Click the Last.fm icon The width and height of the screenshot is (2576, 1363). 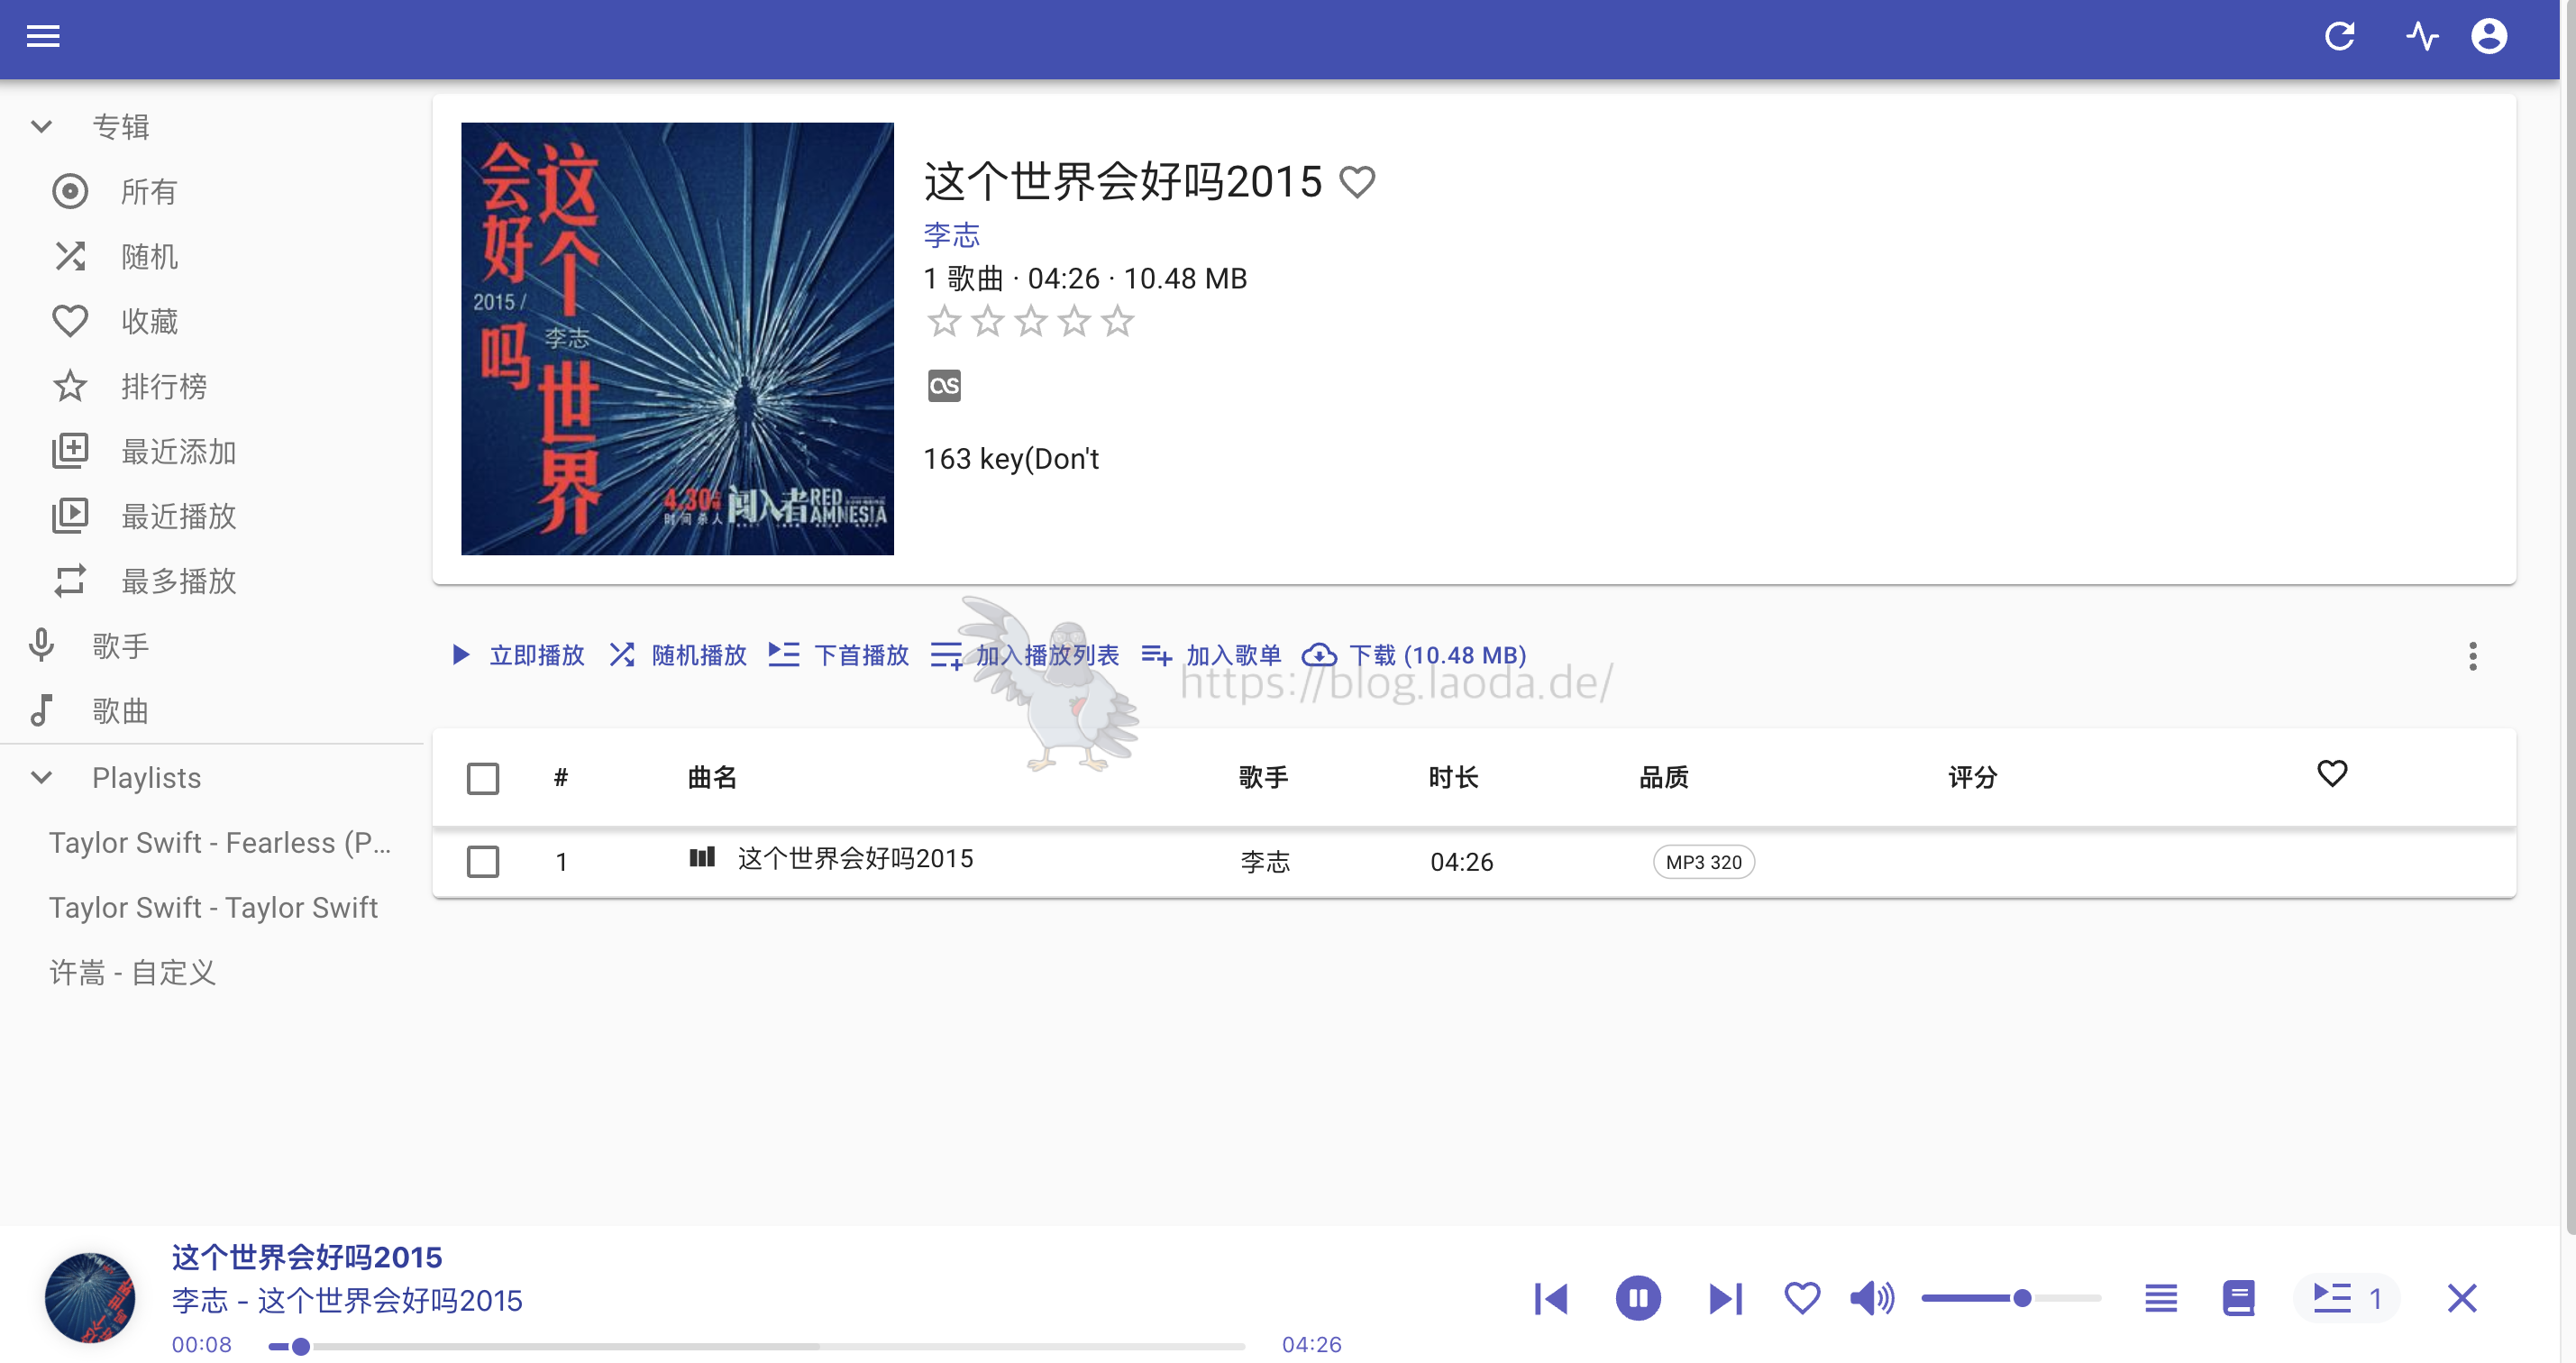(943, 385)
